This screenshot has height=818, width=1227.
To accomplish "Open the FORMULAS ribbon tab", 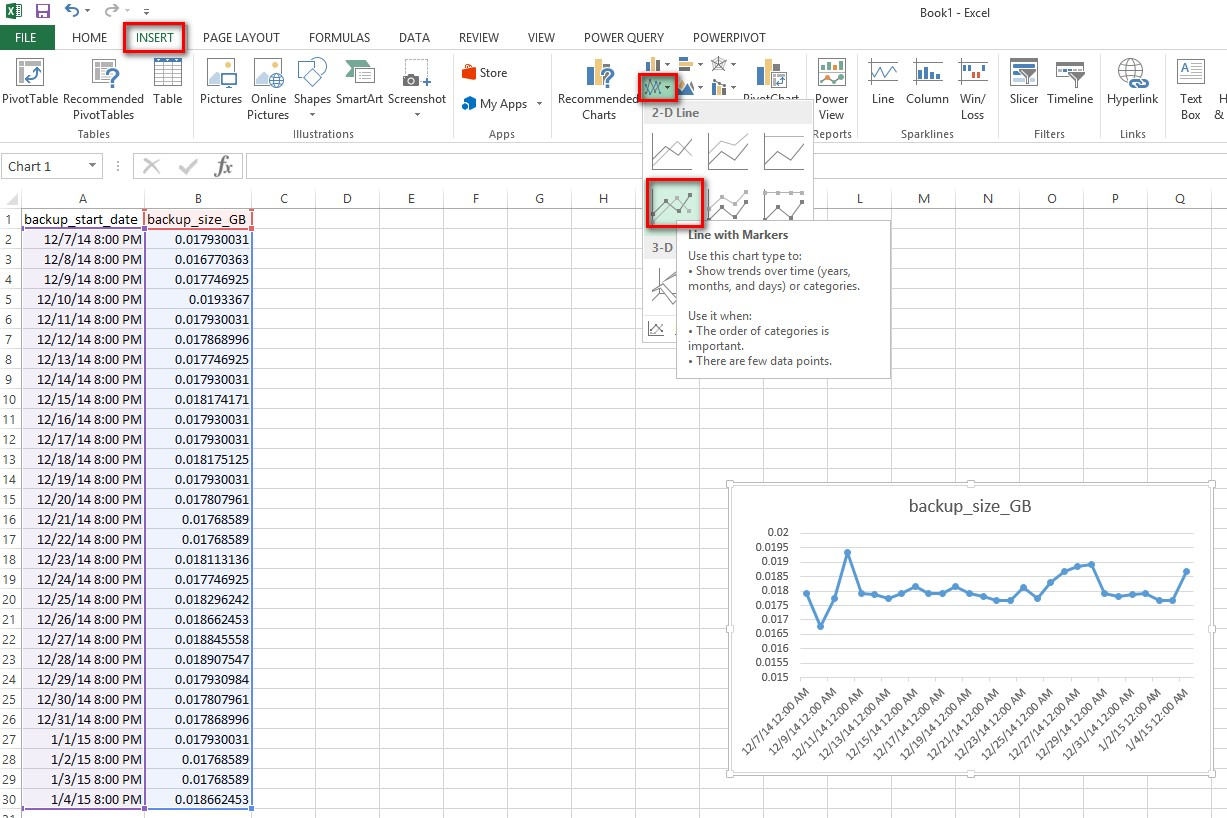I will [339, 38].
